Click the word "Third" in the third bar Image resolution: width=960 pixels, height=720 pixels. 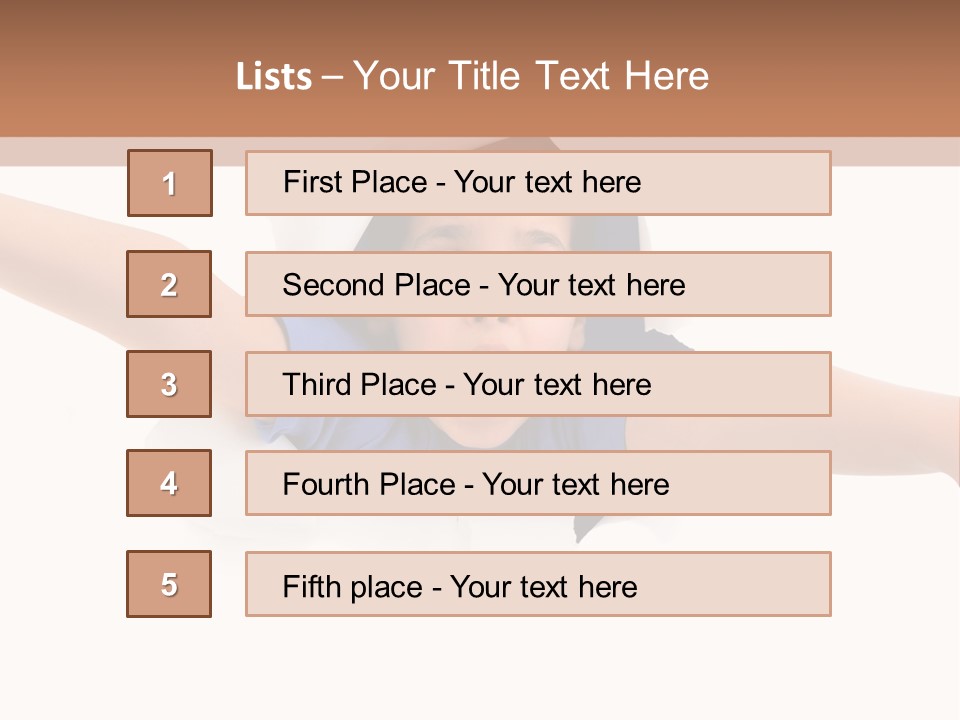(316, 385)
